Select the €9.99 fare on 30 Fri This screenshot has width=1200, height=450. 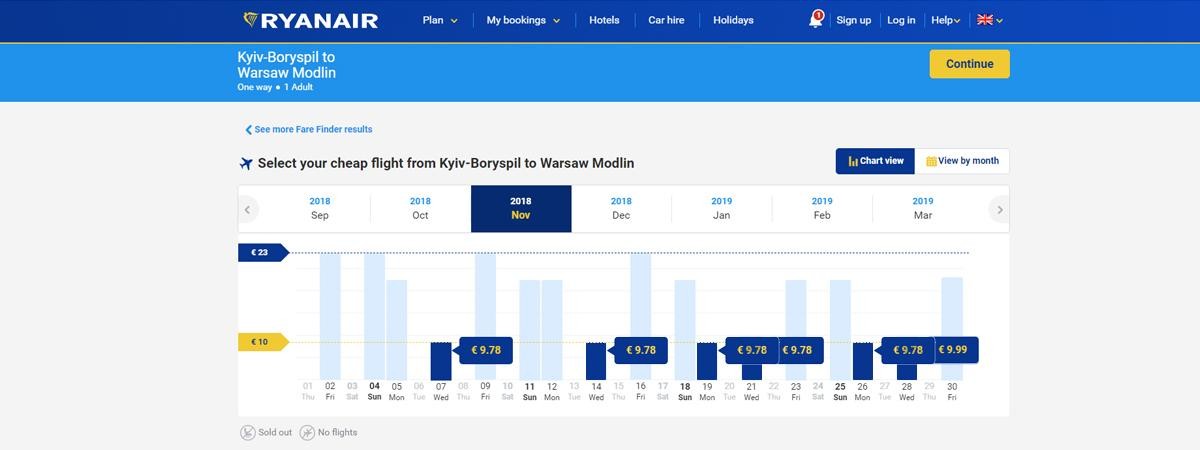click(957, 350)
